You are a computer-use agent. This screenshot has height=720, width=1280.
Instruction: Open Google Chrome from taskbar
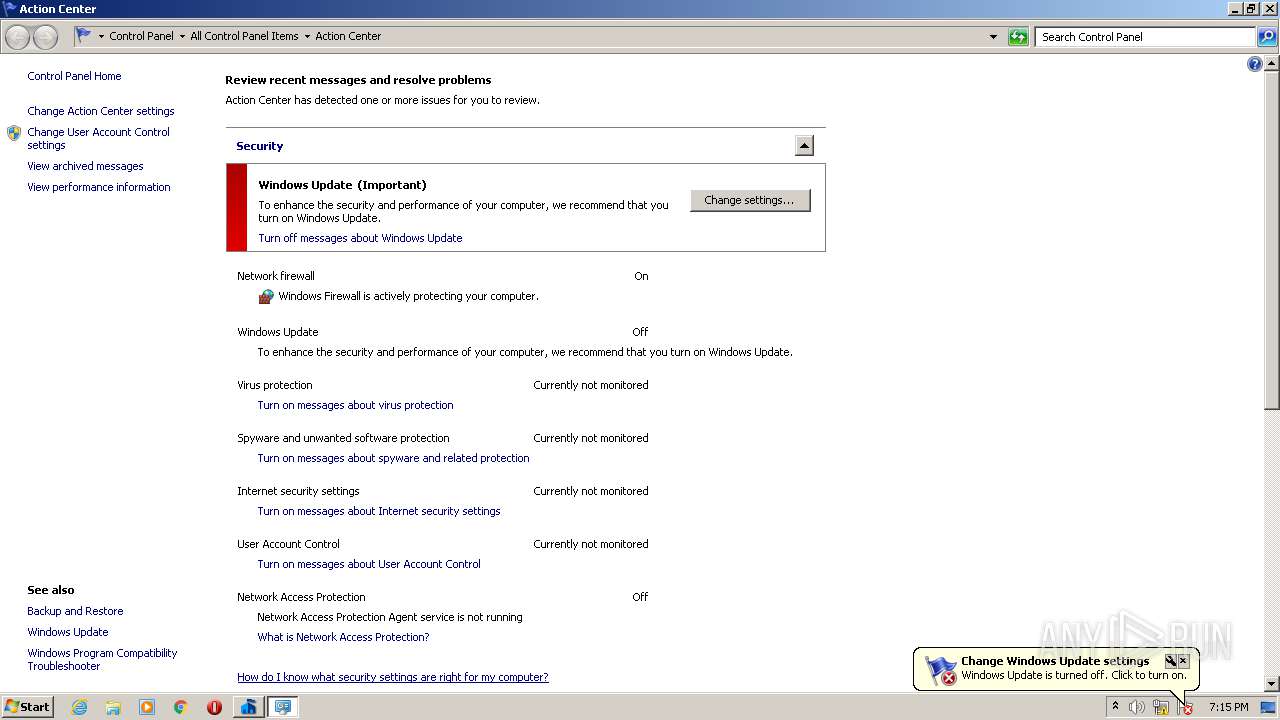(x=181, y=707)
